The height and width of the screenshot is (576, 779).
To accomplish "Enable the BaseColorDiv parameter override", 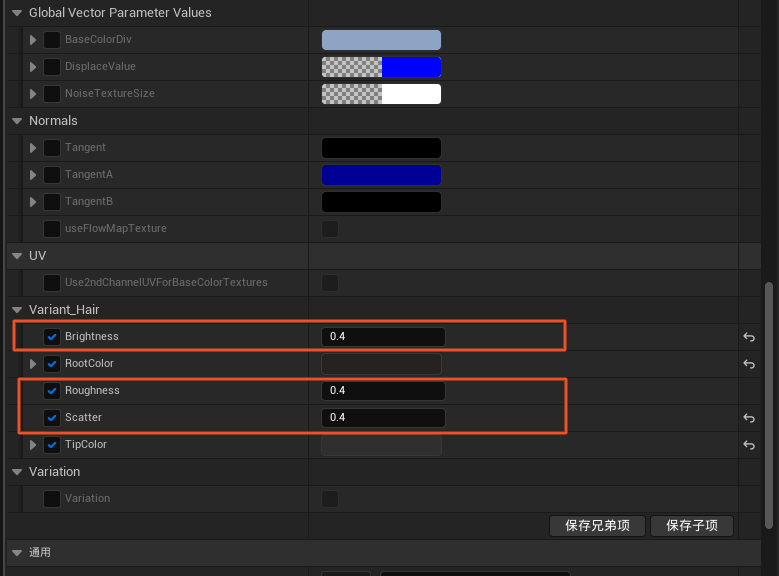I will 52,40.
